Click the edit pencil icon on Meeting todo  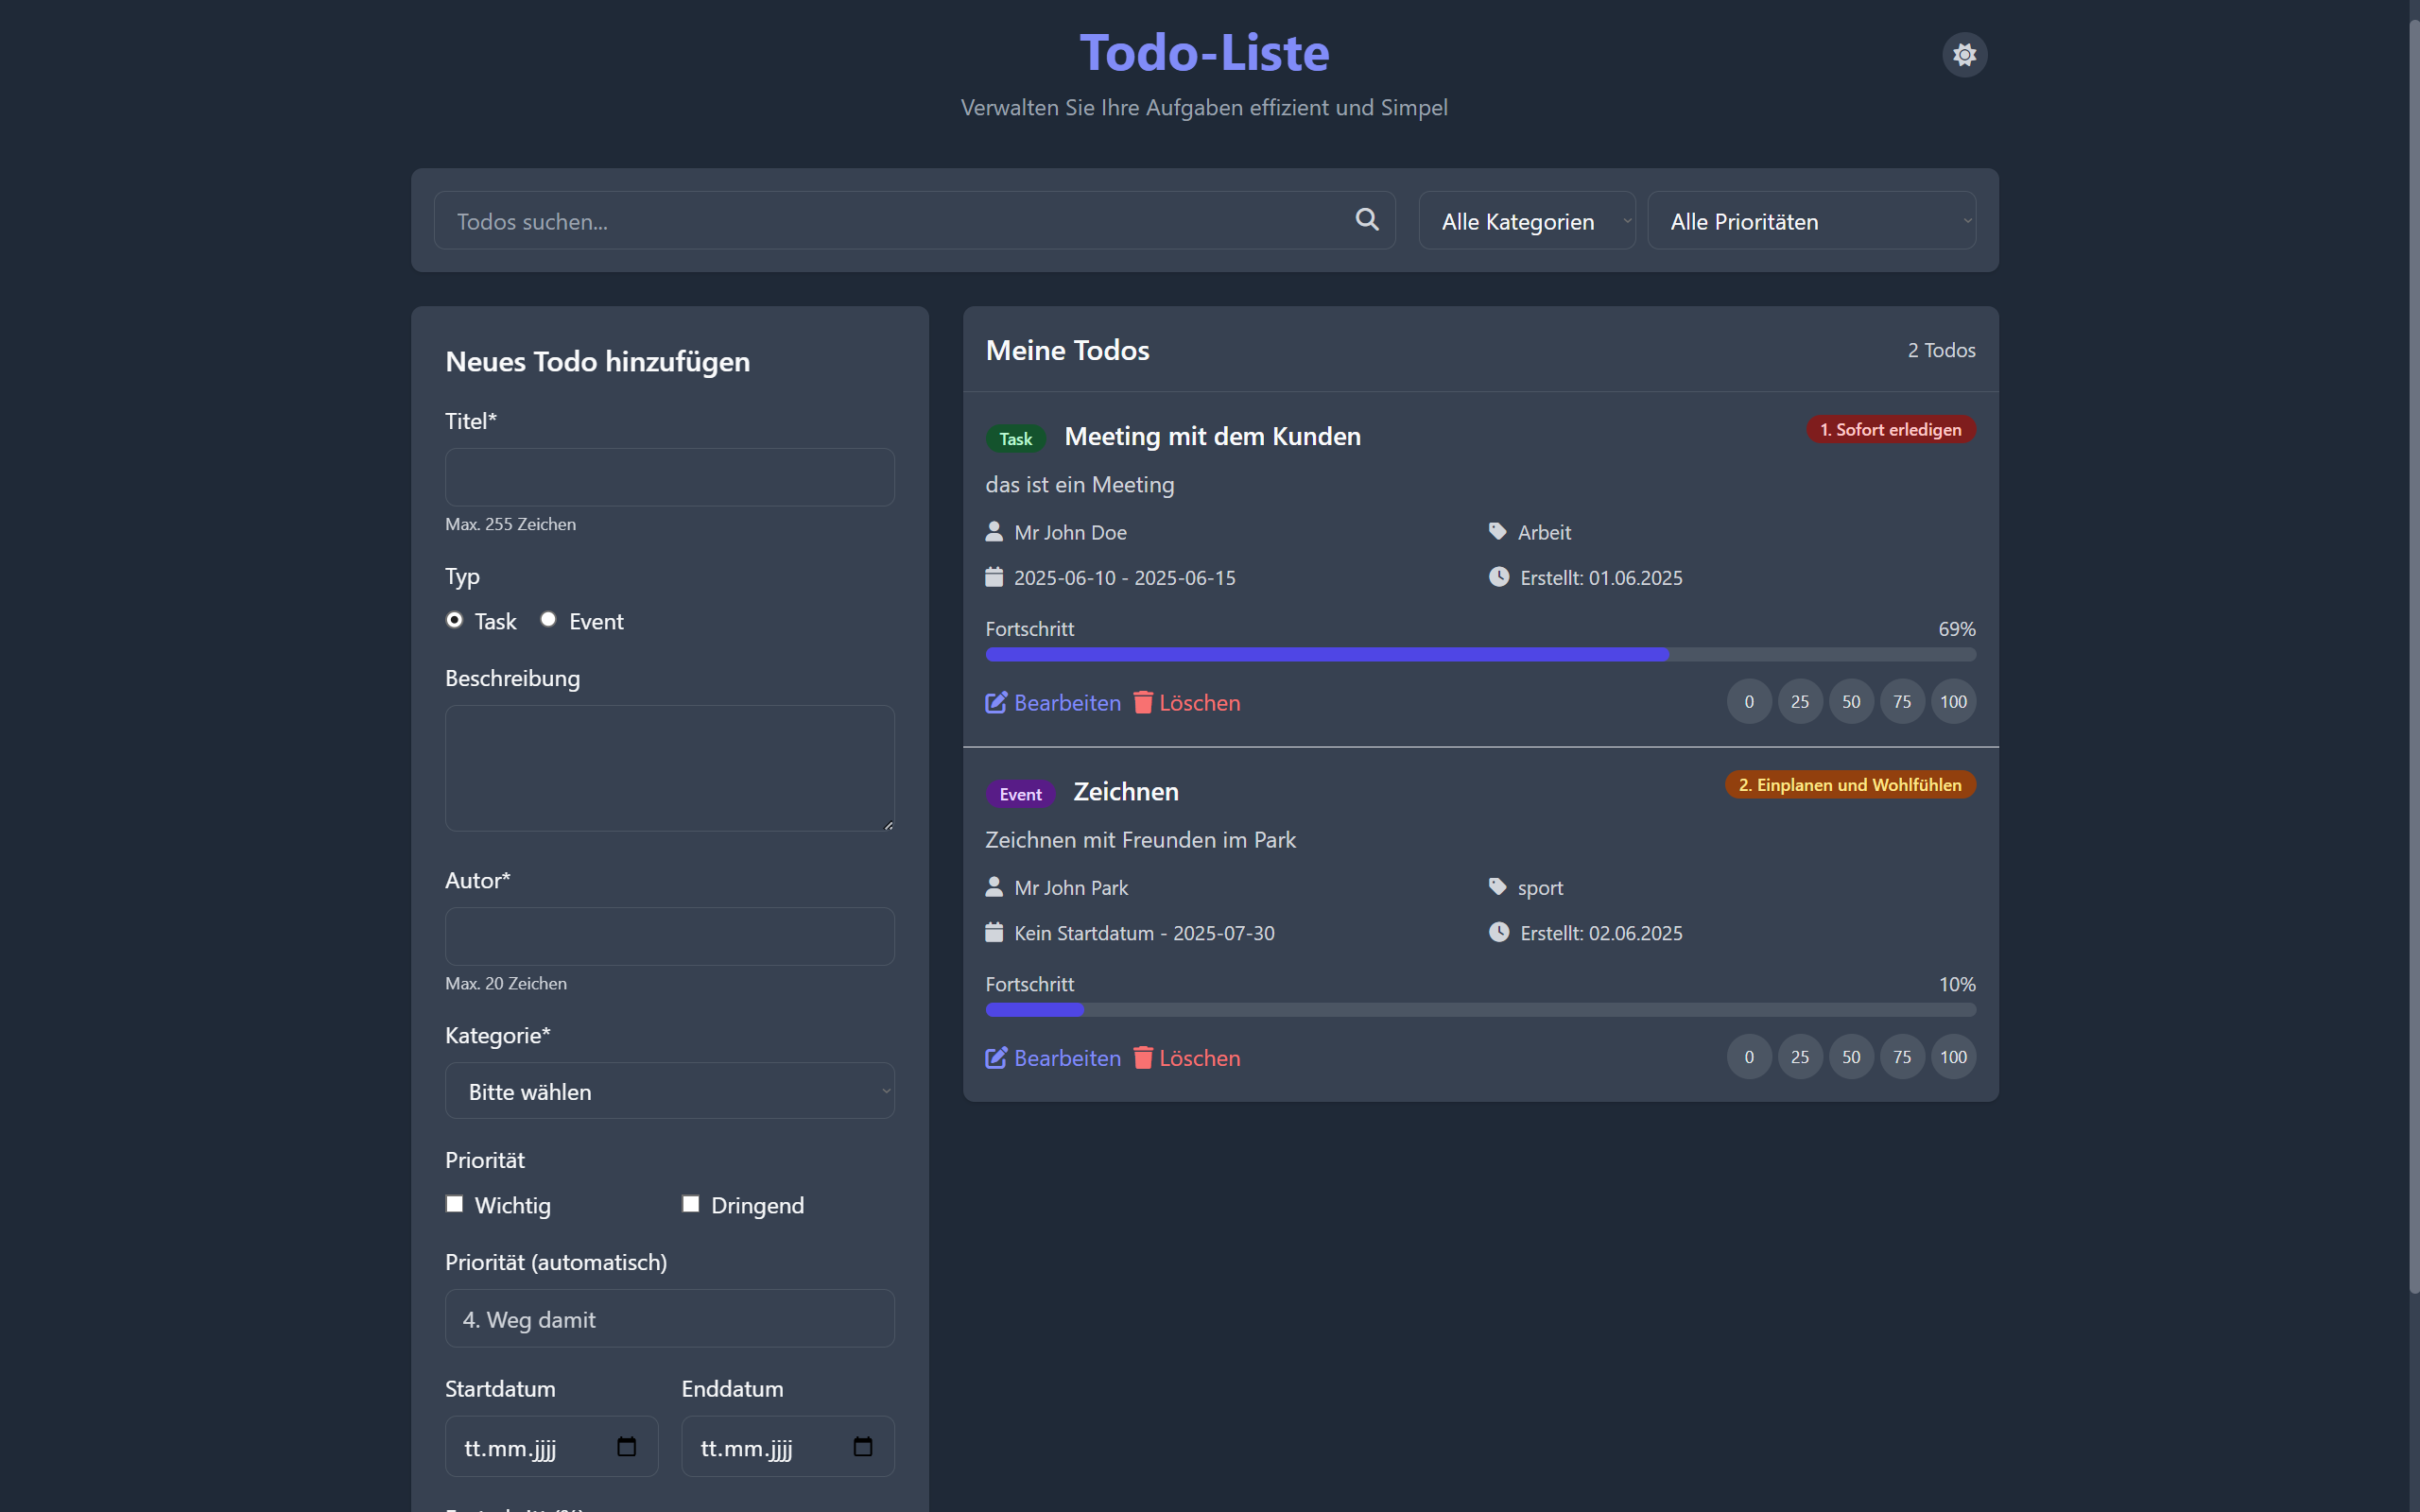(x=995, y=702)
